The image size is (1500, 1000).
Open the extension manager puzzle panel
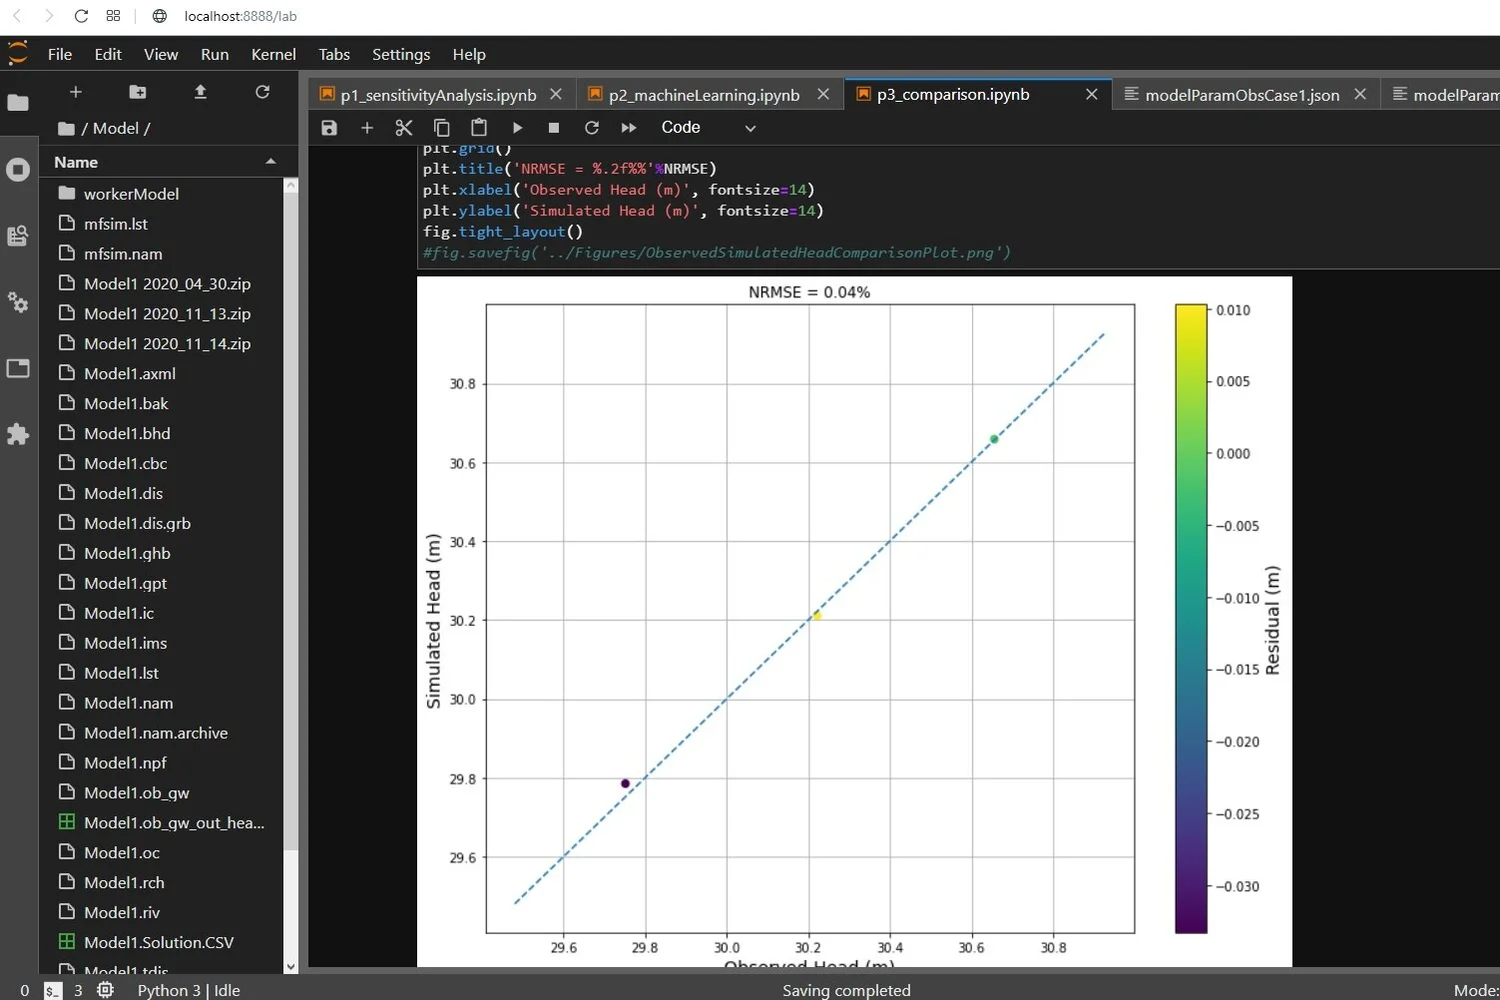click(x=18, y=434)
